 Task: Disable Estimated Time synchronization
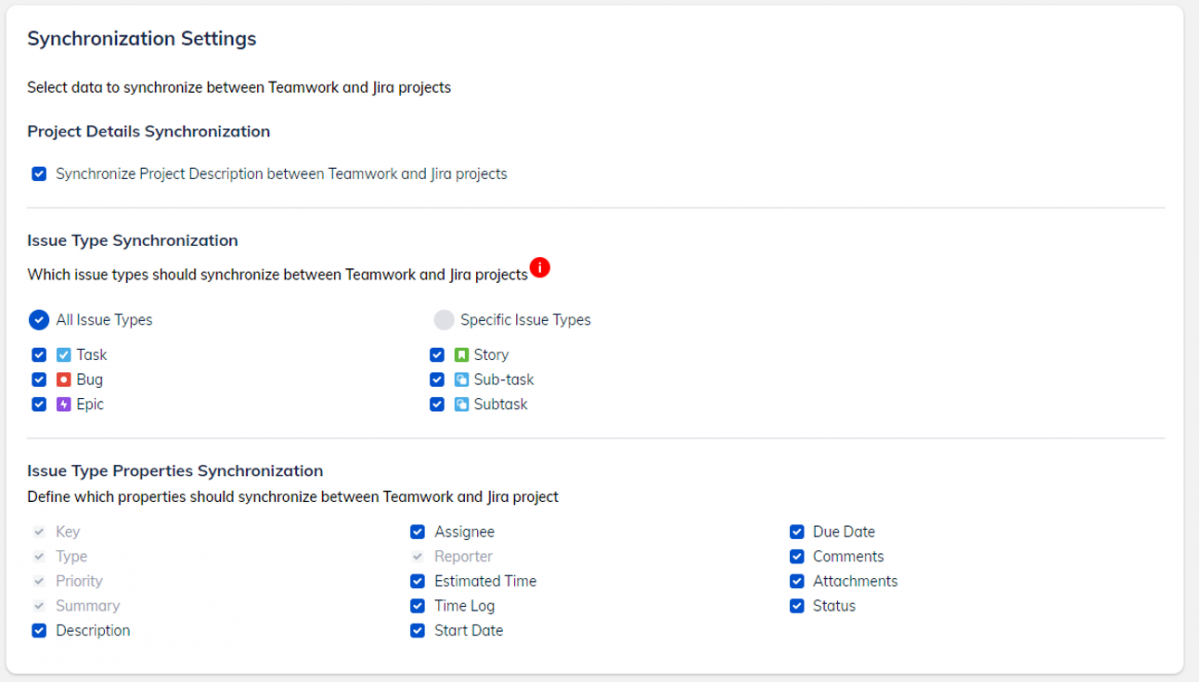[x=417, y=580]
